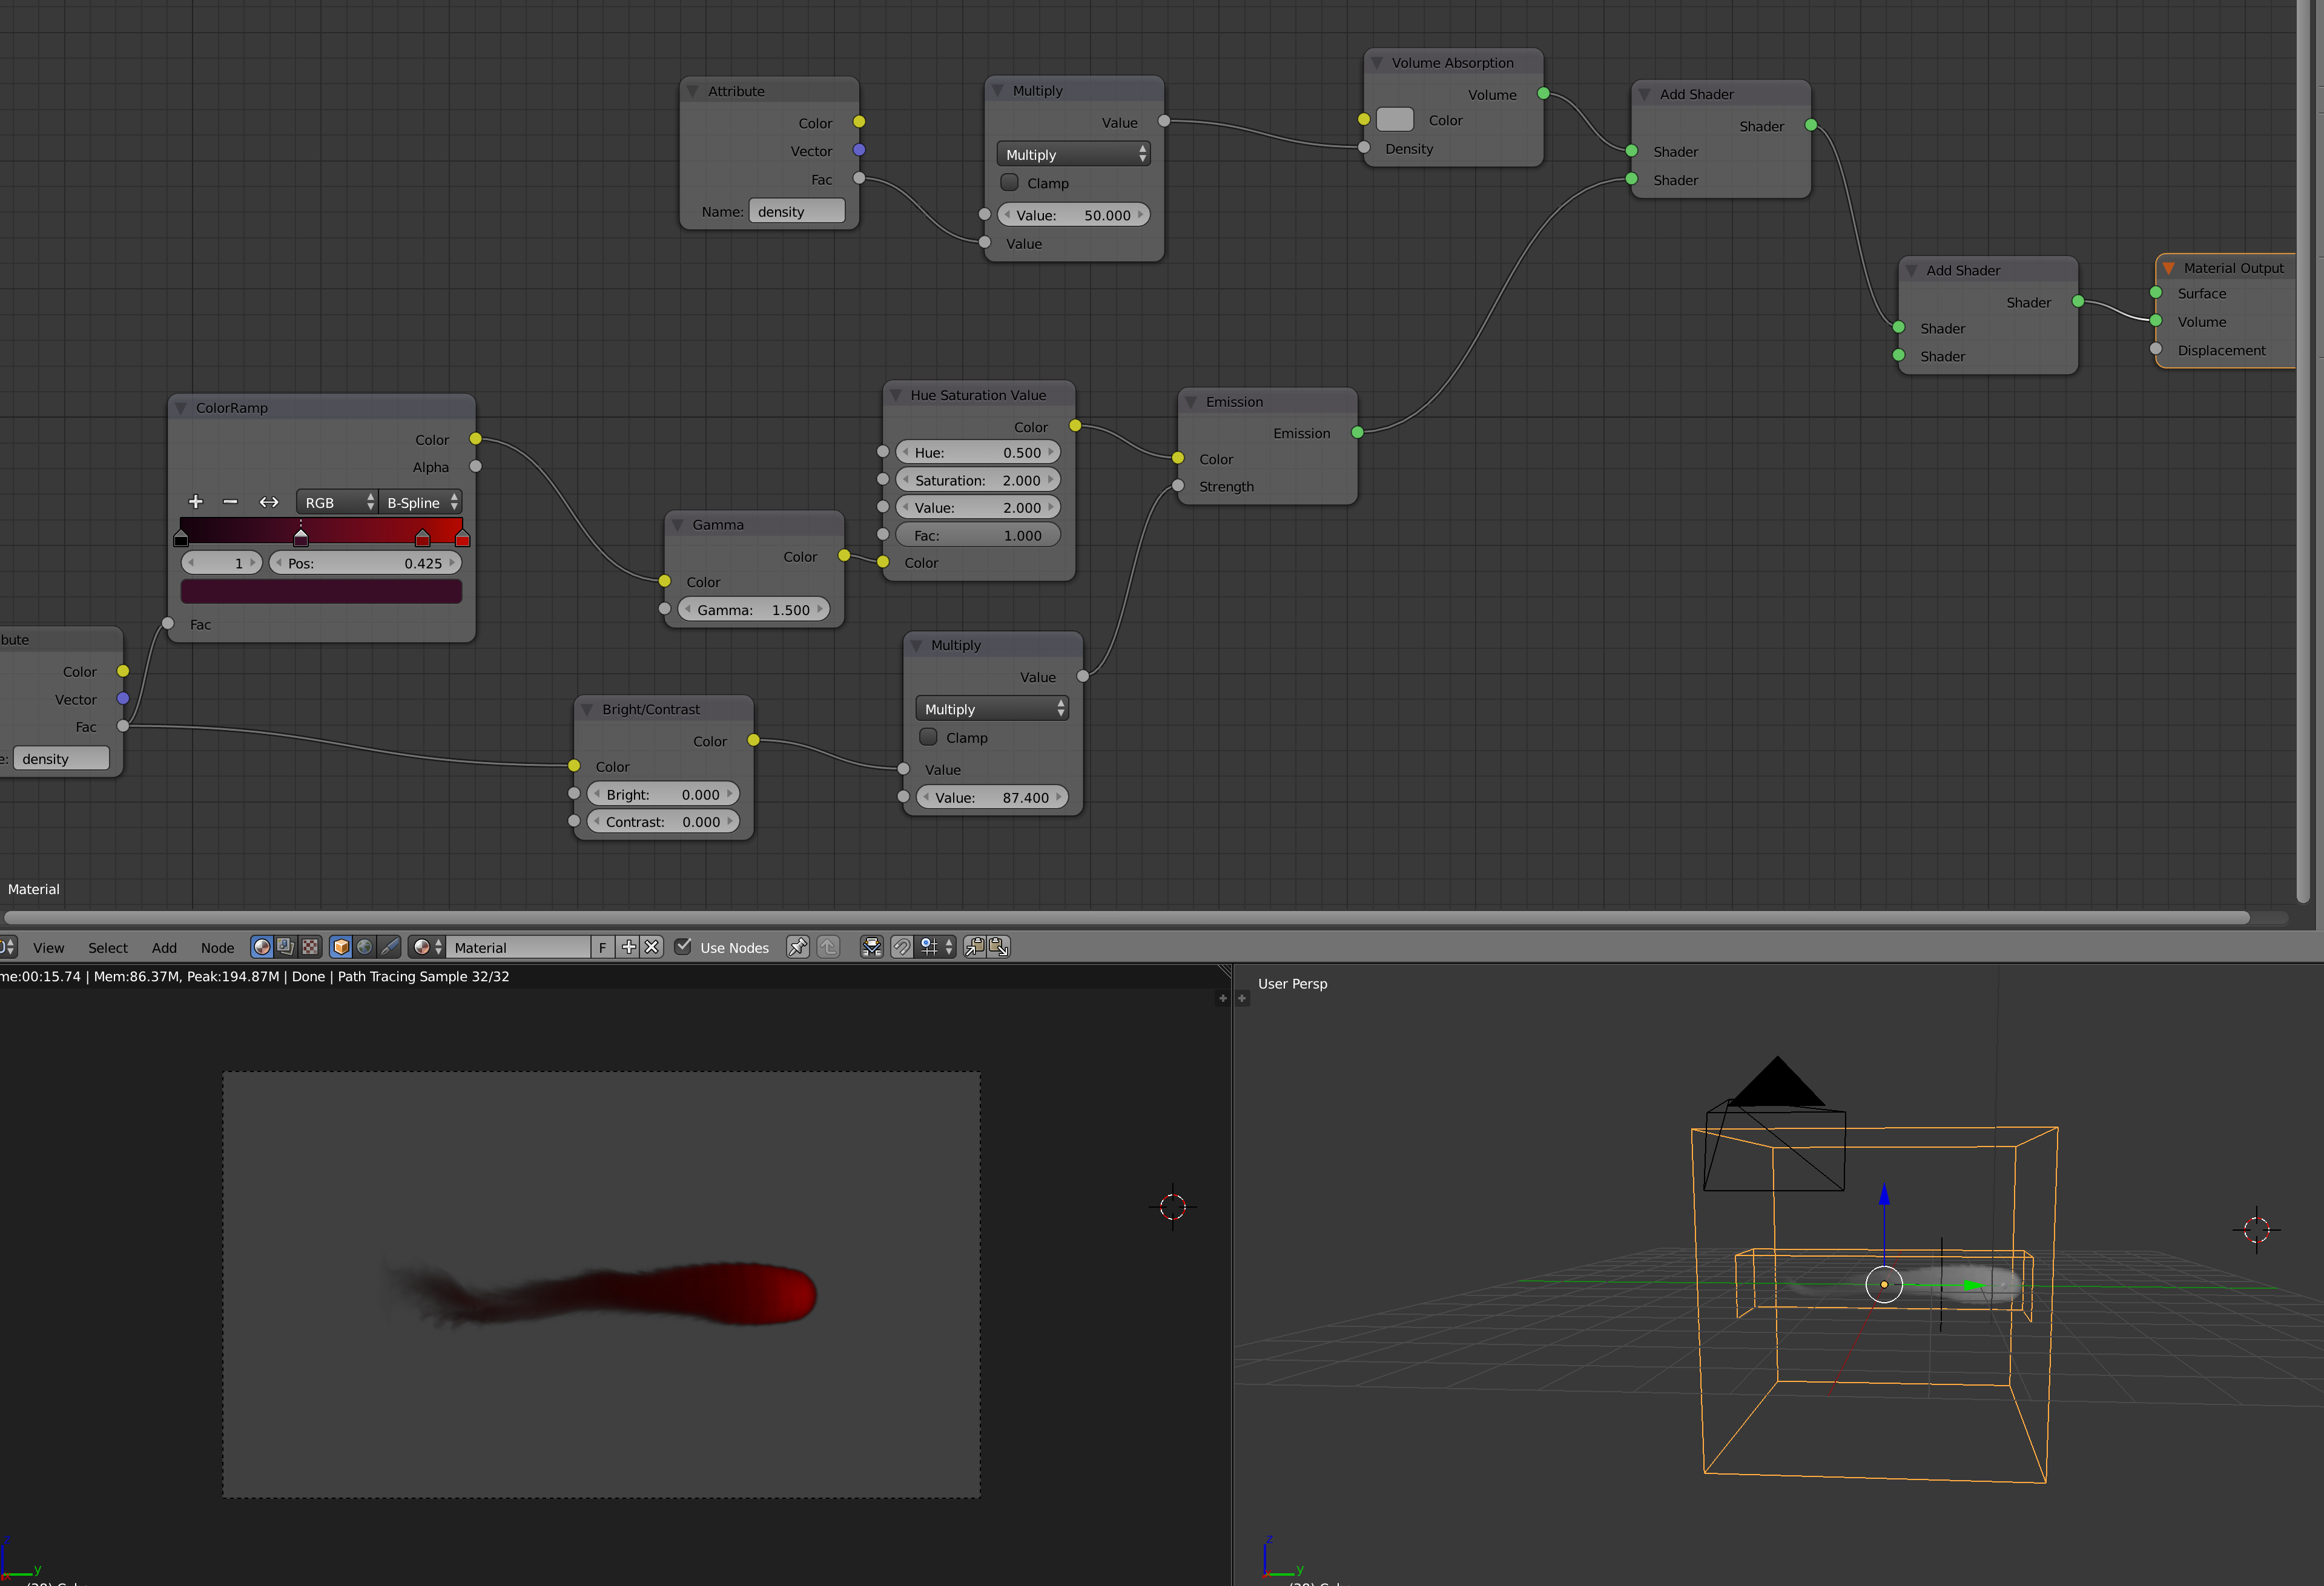This screenshot has width=2324, height=1586.
Task: Open snap element grid selector
Action: [x=936, y=947]
